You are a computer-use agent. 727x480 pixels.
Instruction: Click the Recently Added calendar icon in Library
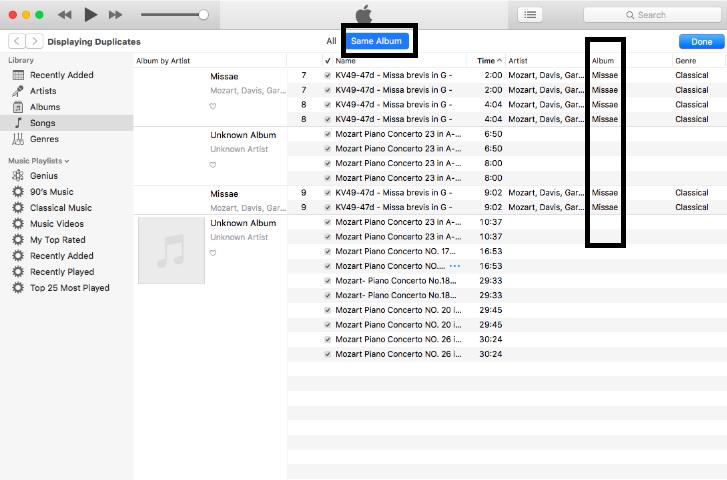[x=18, y=75]
